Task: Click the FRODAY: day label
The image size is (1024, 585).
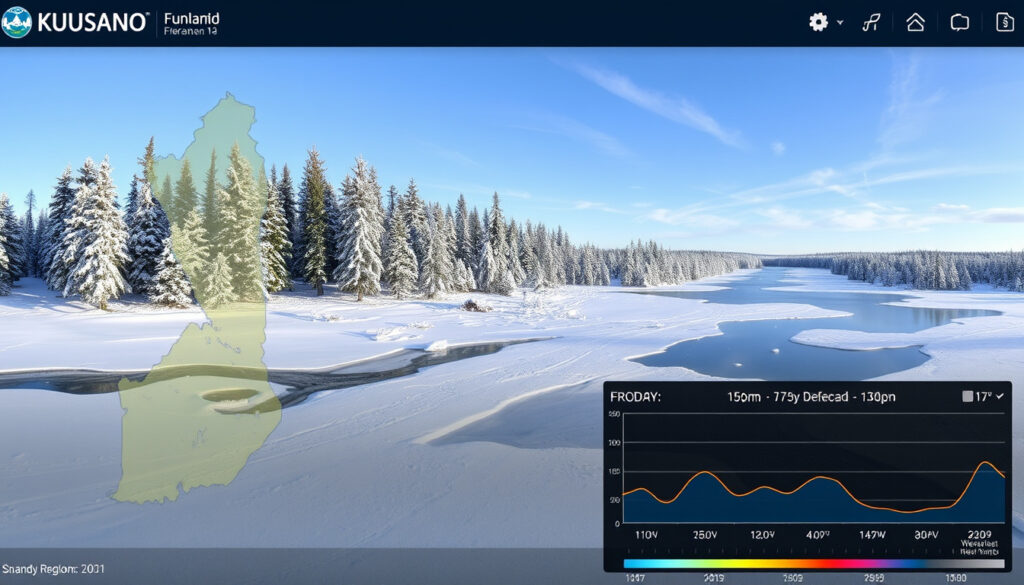Action: point(635,397)
